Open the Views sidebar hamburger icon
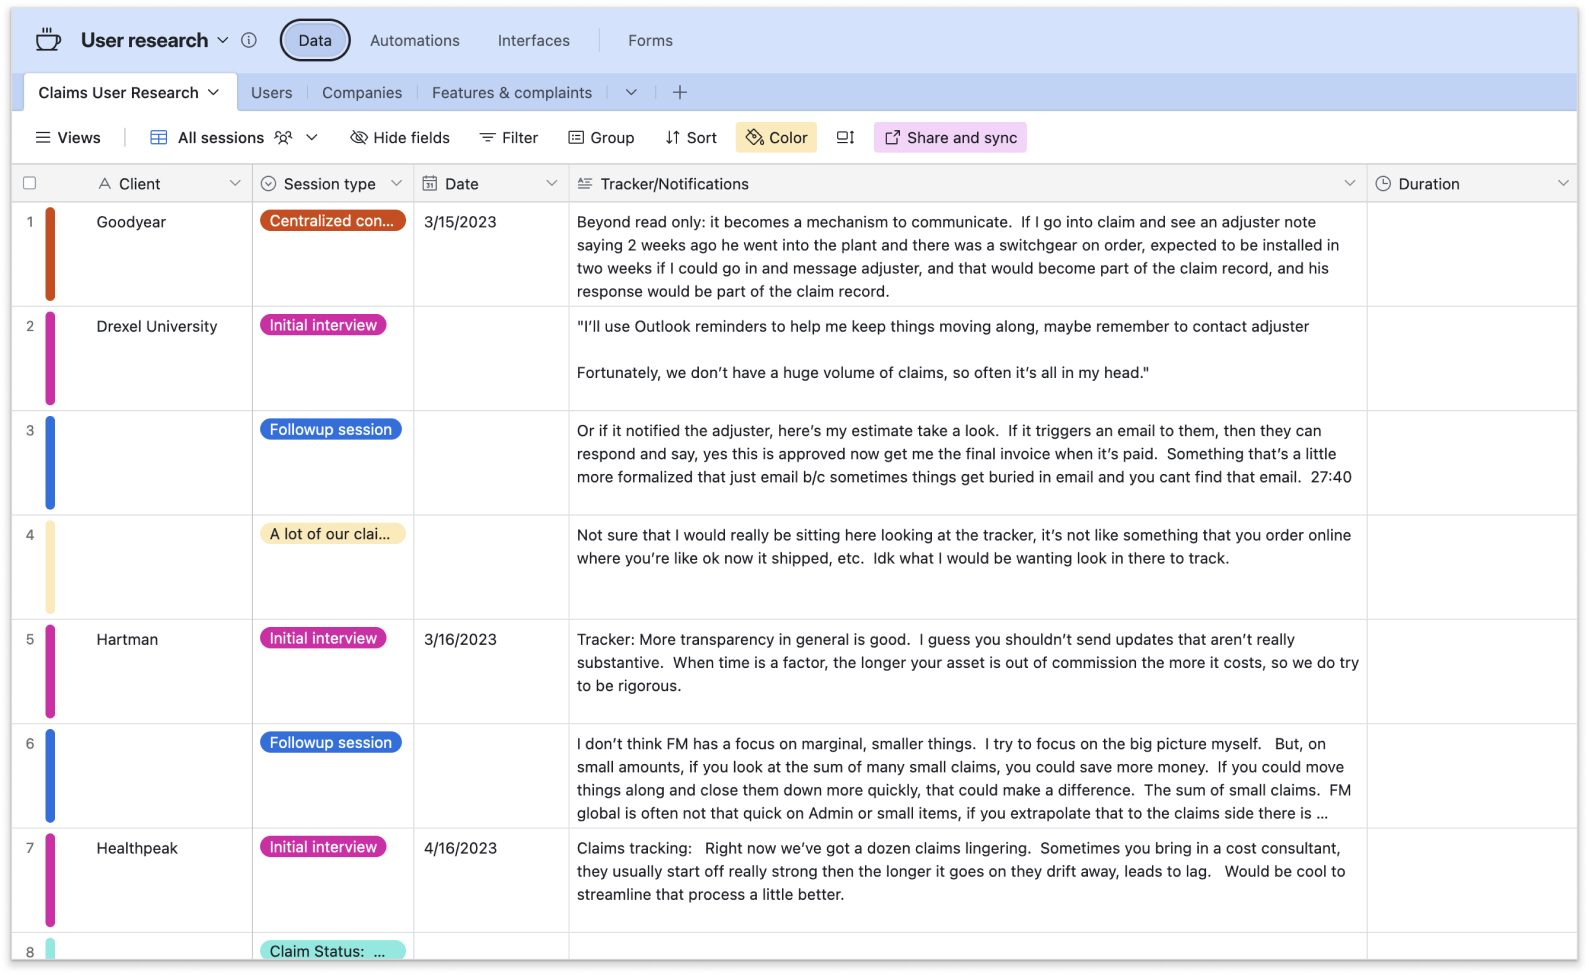Viewport: 1589px width, 975px height. 43,137
